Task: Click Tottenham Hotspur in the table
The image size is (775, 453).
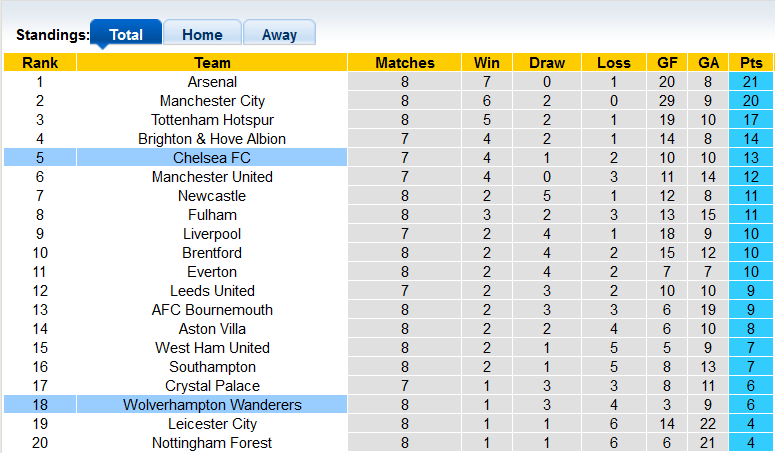Action: click(212, 120)
